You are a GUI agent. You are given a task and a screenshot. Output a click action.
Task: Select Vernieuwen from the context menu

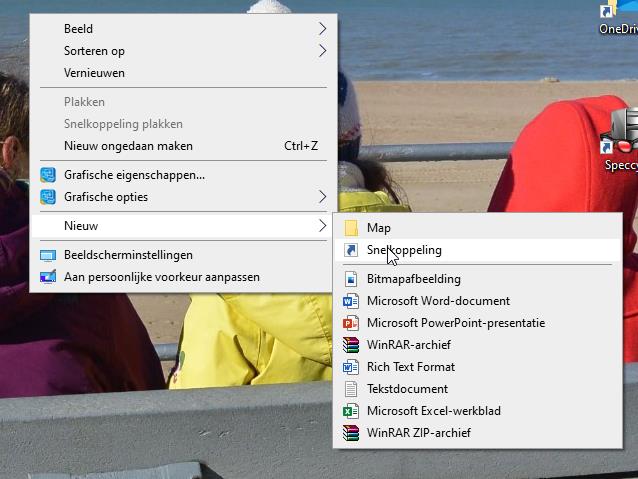[x=94, y=73]
